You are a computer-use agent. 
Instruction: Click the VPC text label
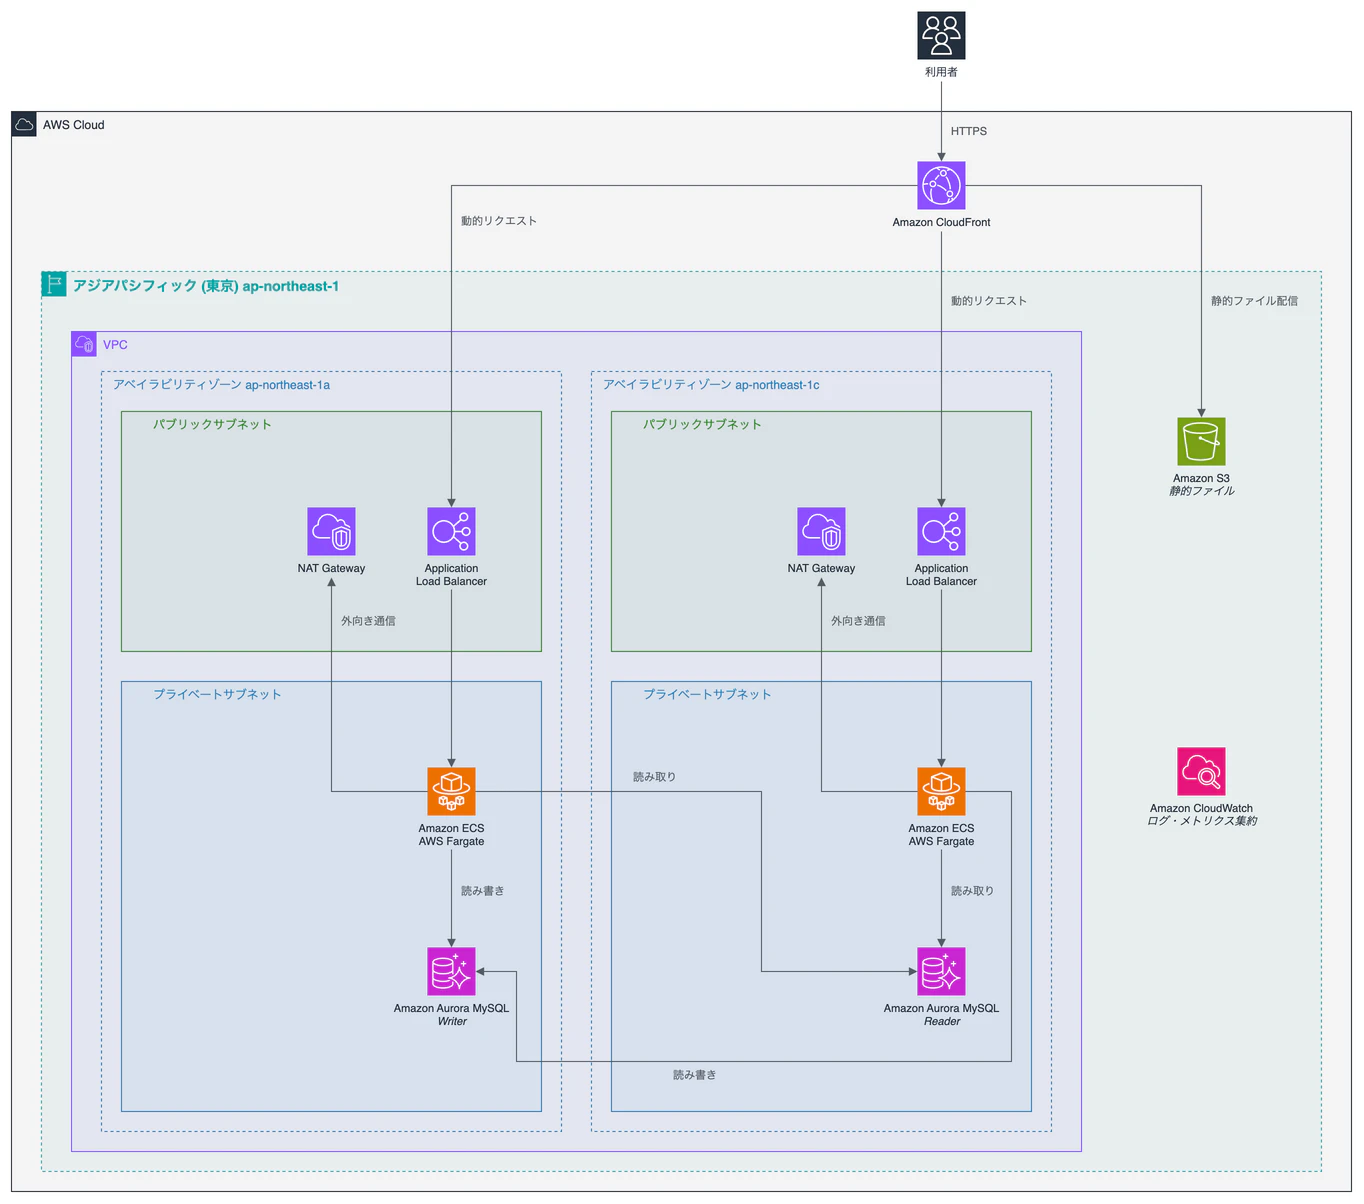coord(115,345)
